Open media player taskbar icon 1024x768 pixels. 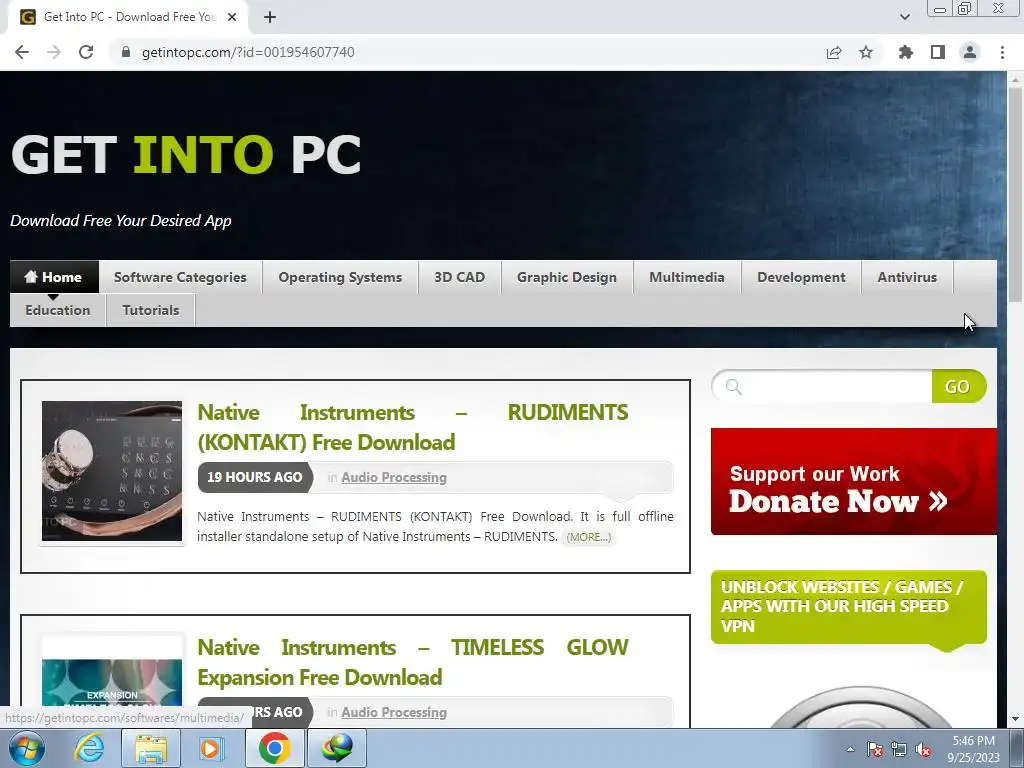pos(211,748)
